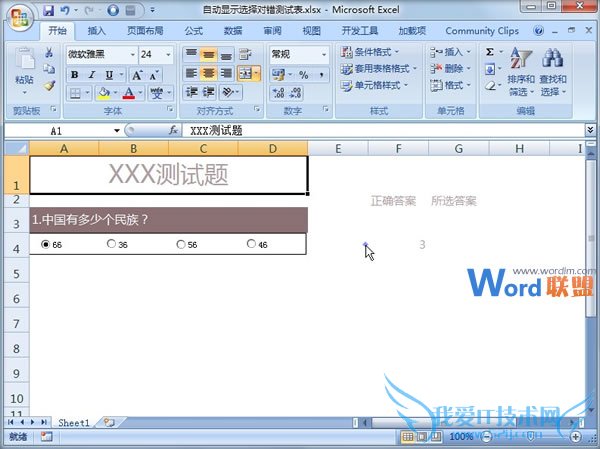Click the Cut scissors icon
The height and width of the screenshot is (449, 600).
[x=49, y=52]
